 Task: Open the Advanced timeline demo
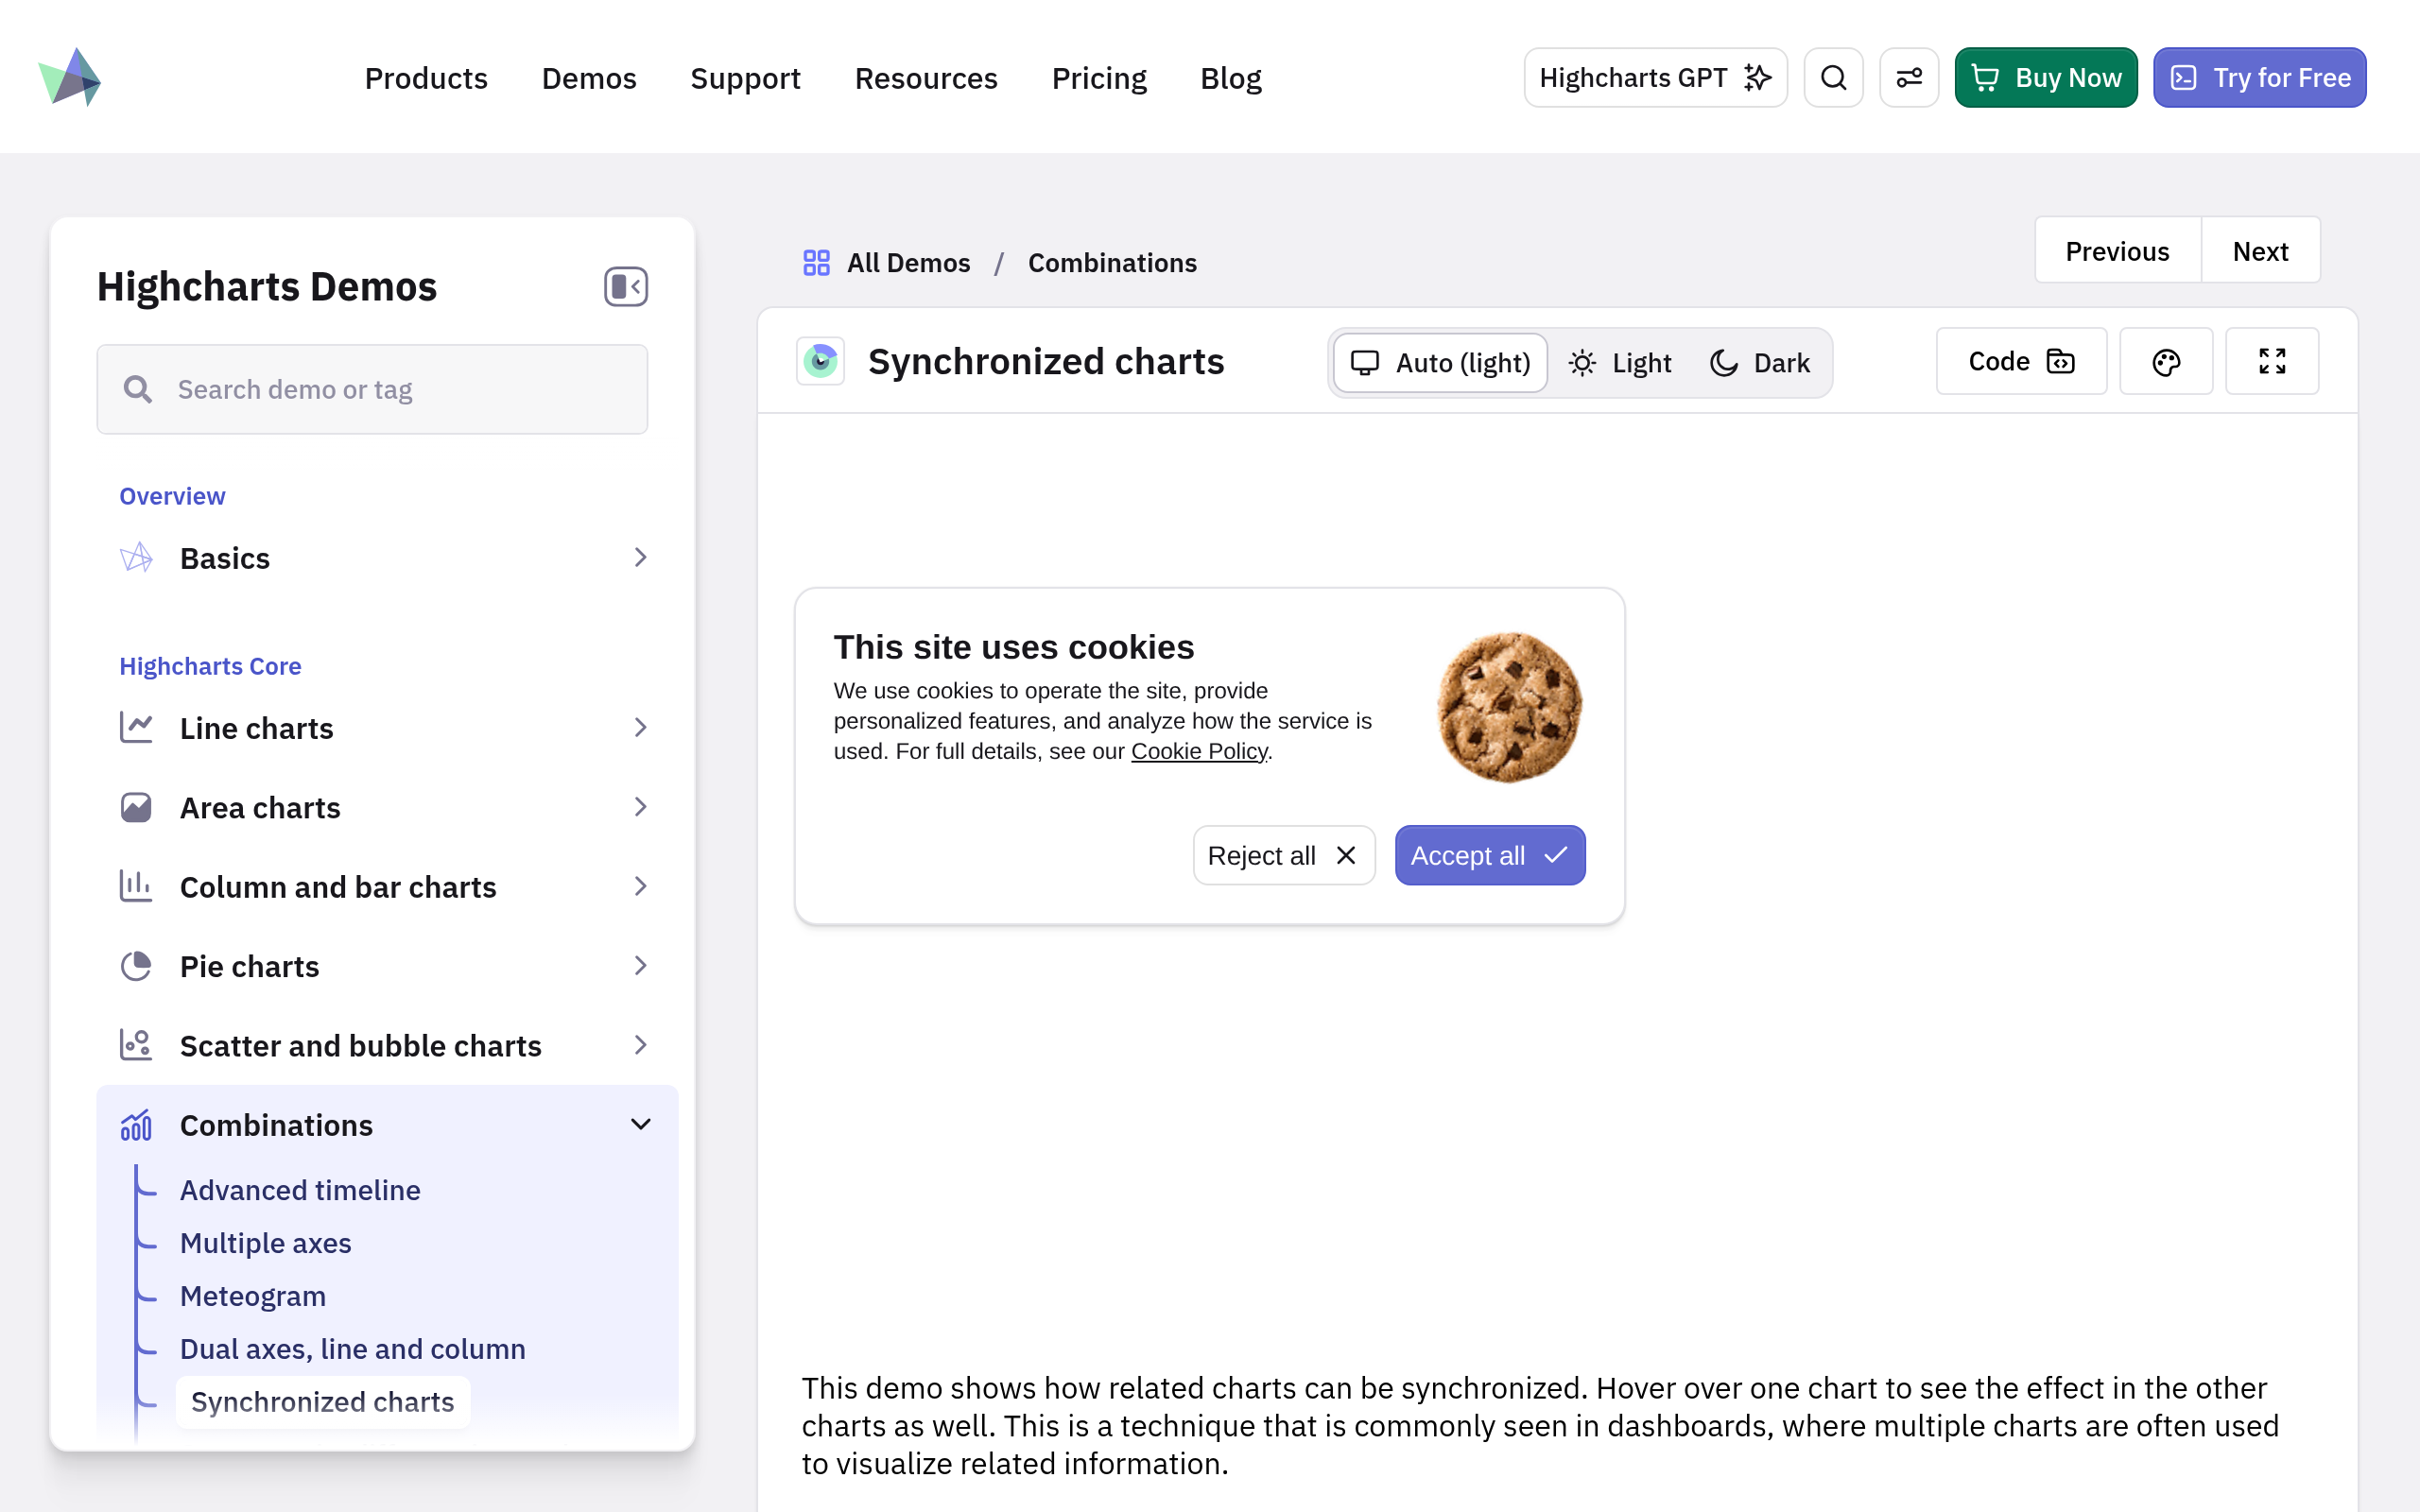coord(300,1190)
